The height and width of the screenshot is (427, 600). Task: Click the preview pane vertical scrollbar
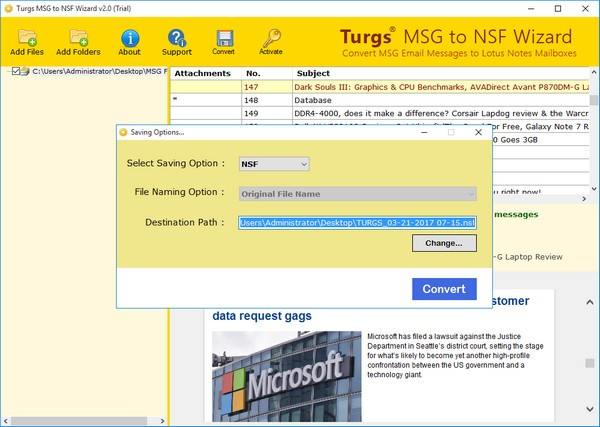coord(591,350)
